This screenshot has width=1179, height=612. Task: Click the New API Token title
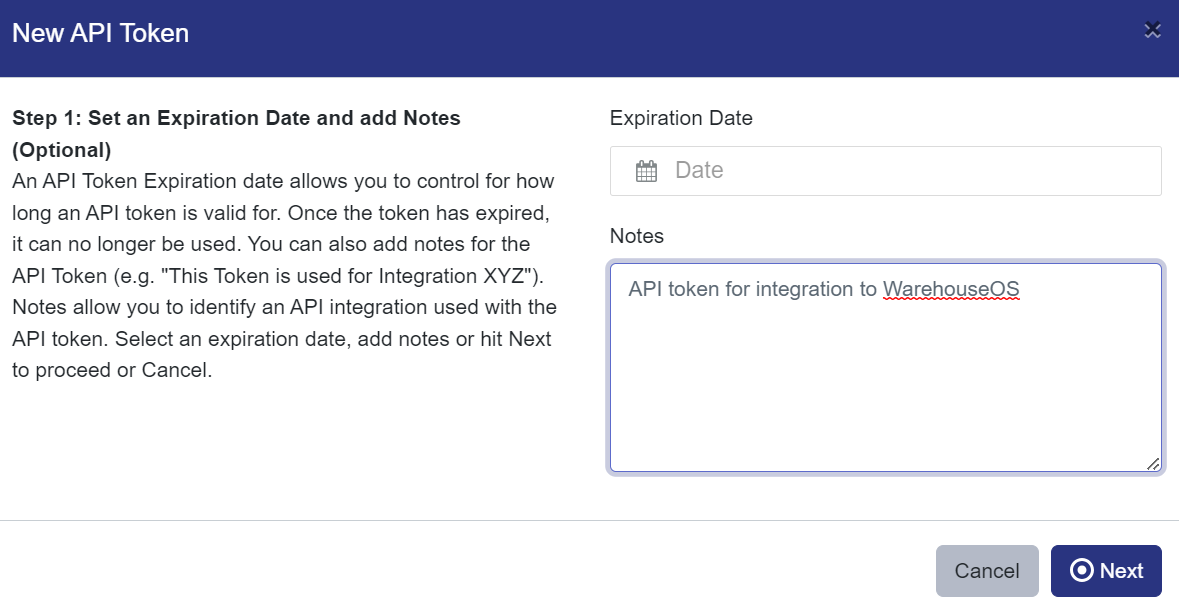pyautogui.click(x=100, y=33)
